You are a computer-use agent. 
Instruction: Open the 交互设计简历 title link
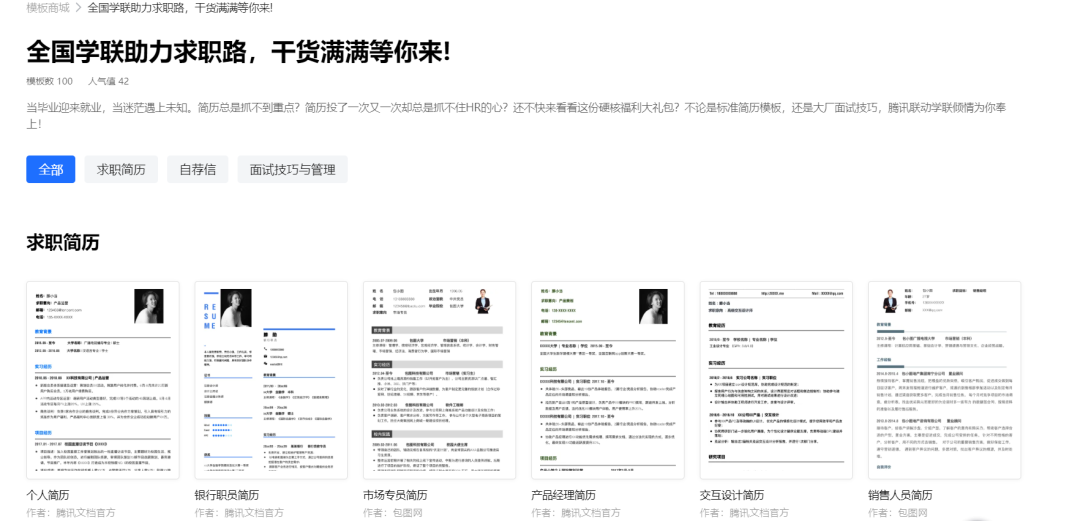point(732,495)
